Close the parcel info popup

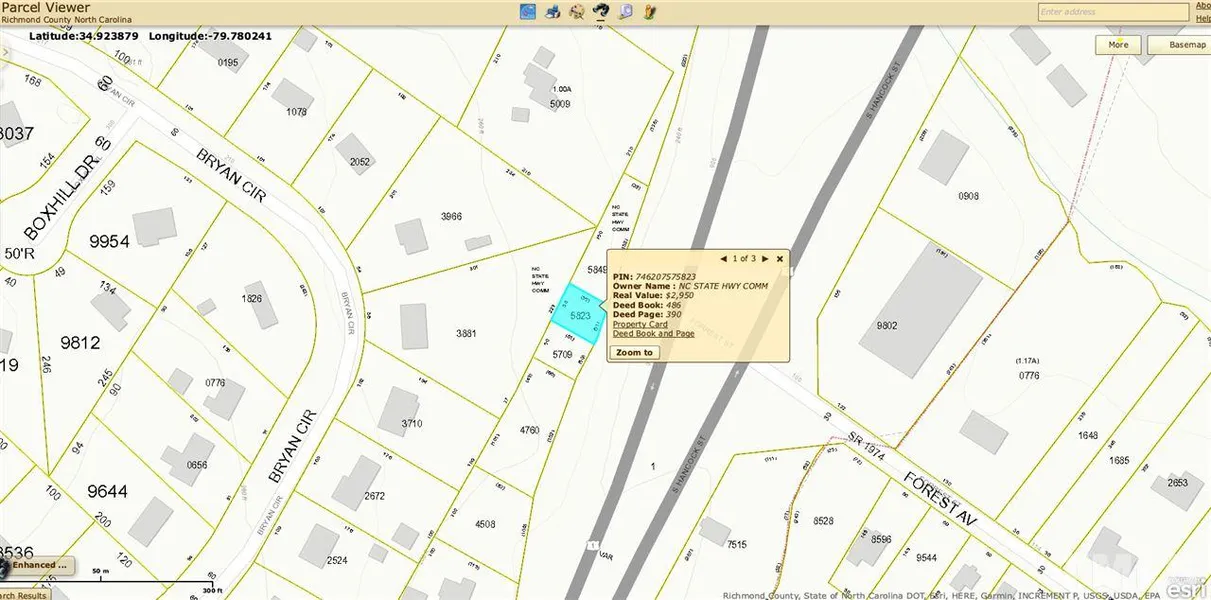point(780,258)
